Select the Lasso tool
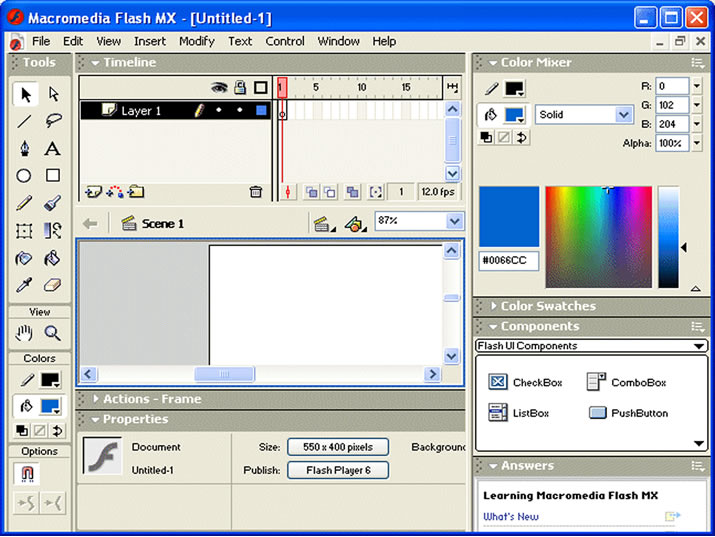The width and height of the screenshot is (715, 537). [x=53, y=121]
